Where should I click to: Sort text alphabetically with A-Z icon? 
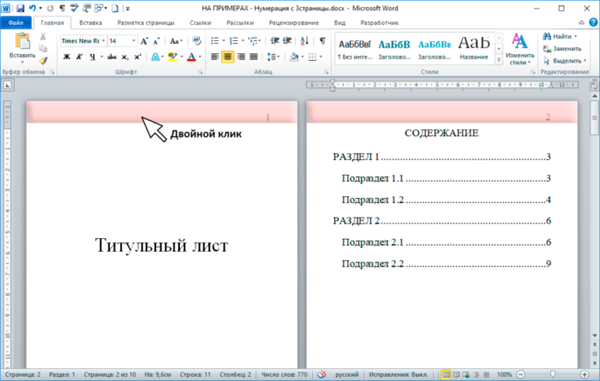click(x=305, y=41)
